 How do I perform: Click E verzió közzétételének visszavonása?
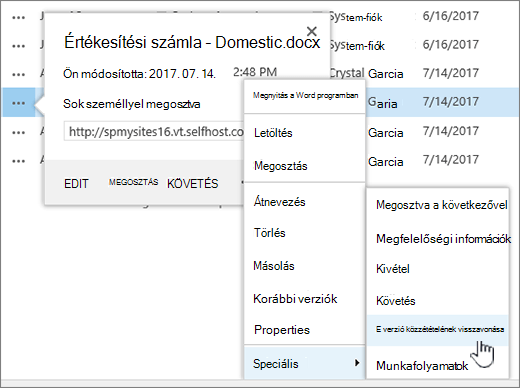pos(438,329)
